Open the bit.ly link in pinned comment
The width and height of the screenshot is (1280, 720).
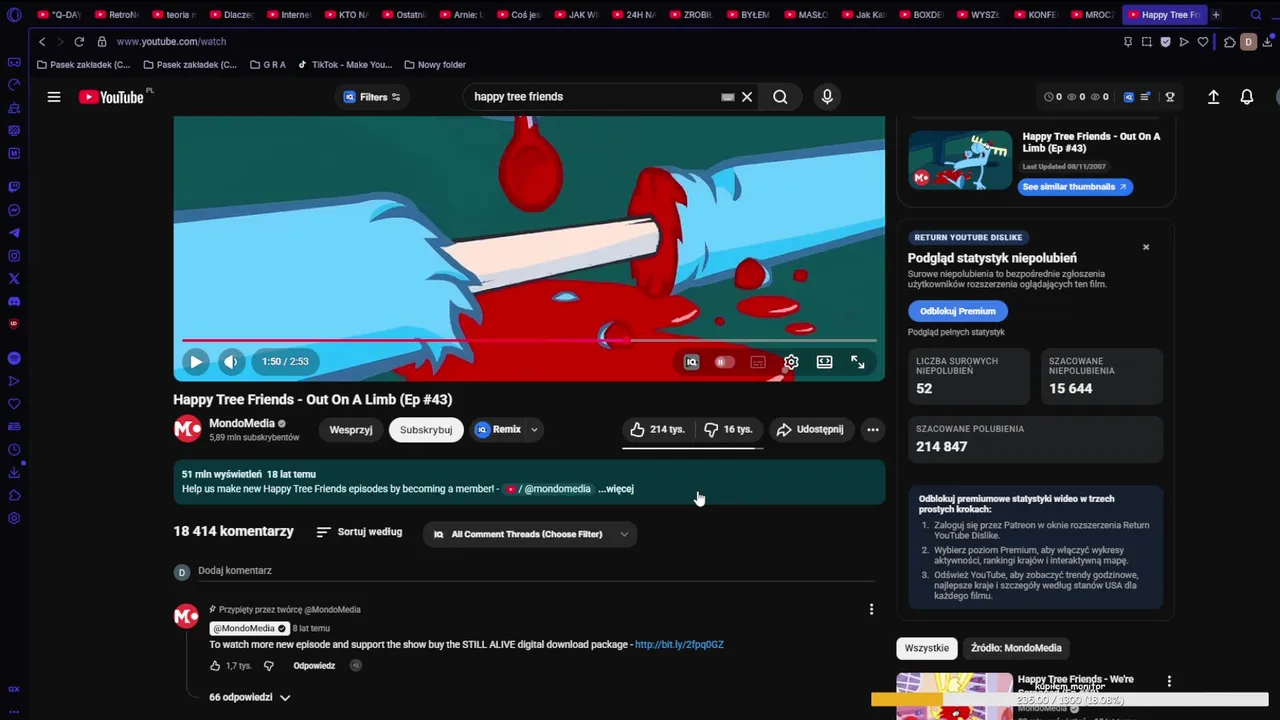point(679,645)
